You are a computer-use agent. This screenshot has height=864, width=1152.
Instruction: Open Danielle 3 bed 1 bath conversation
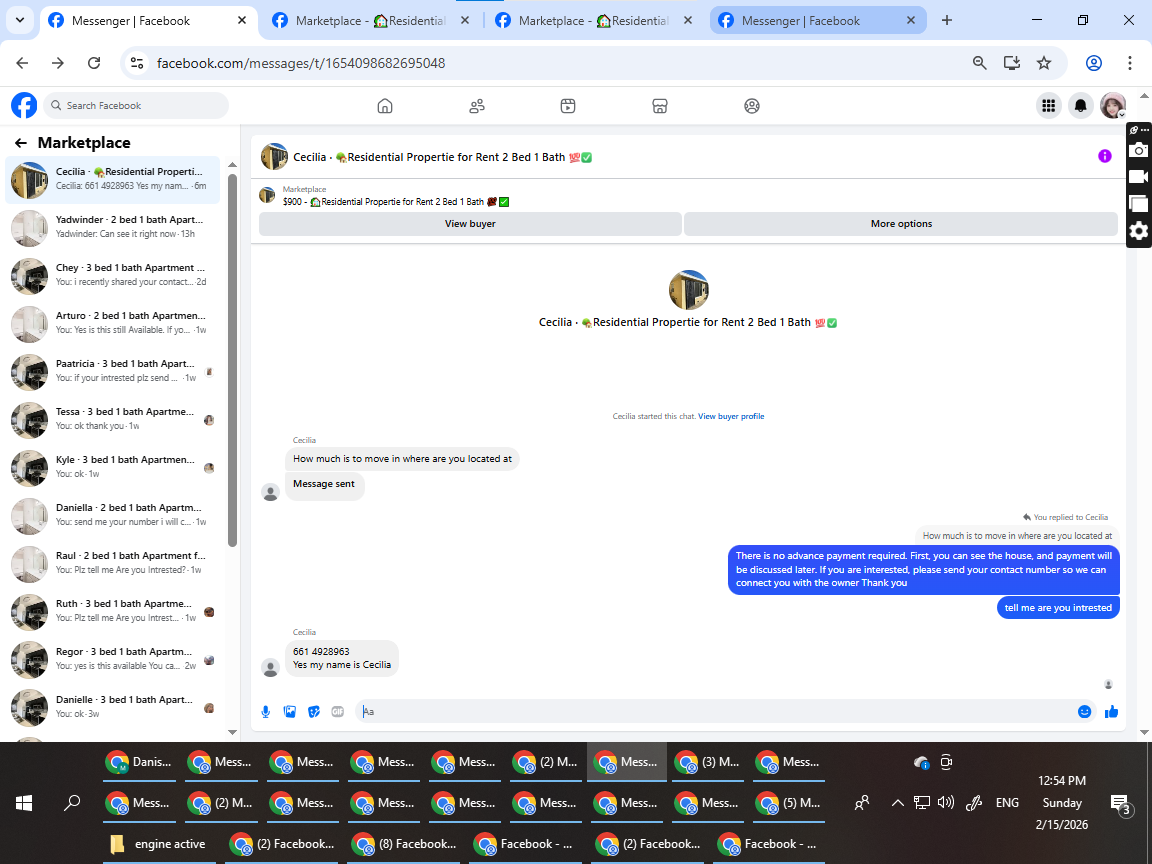click(x=112, y=708)
